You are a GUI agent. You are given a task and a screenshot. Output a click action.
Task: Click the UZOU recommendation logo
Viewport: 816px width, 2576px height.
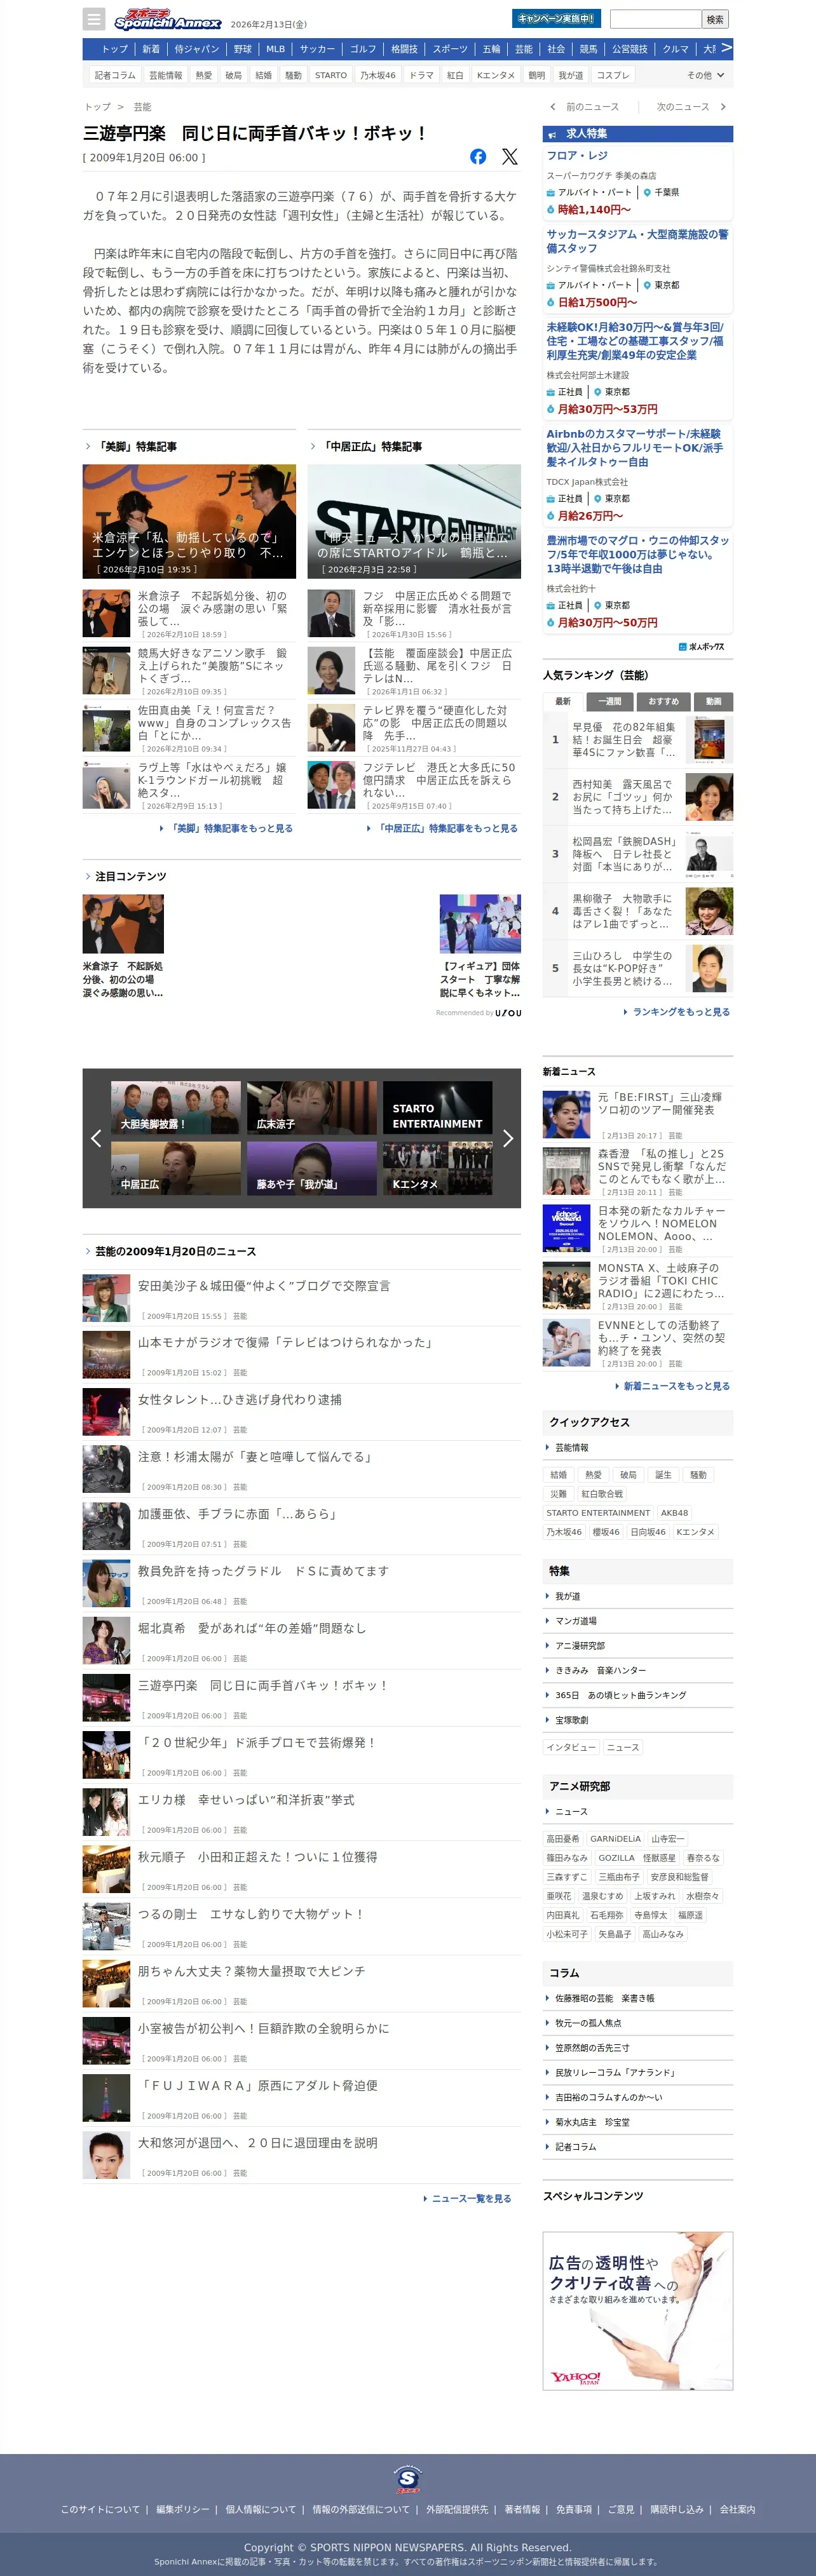point(508,1013)
